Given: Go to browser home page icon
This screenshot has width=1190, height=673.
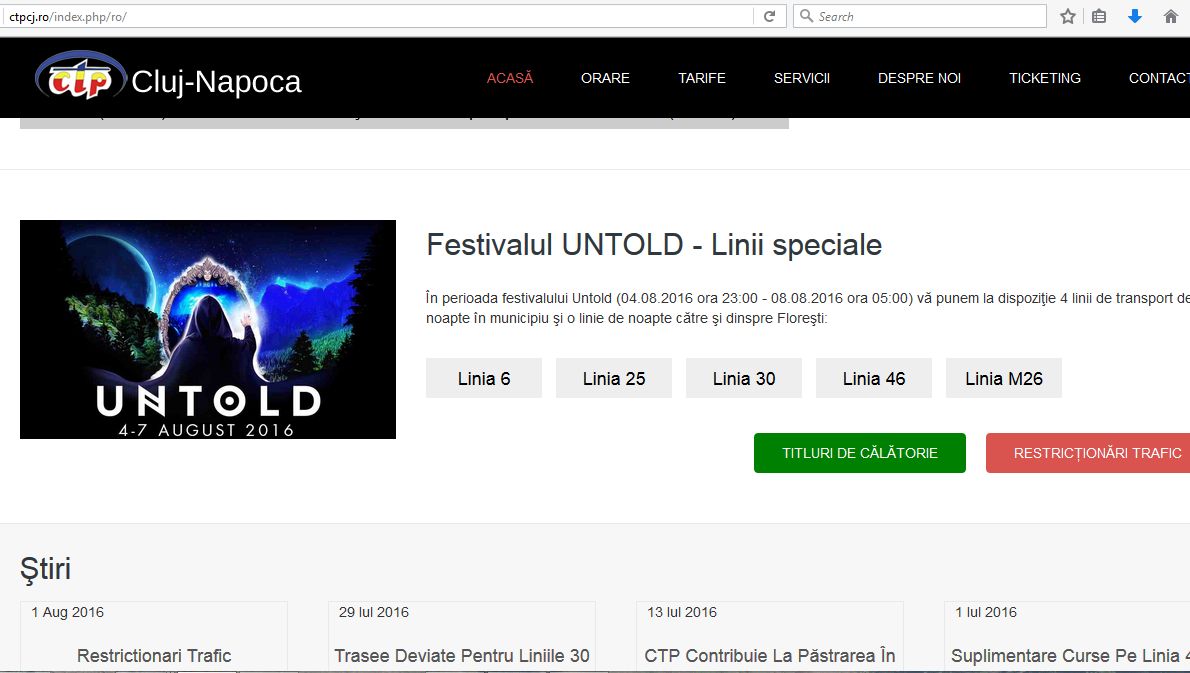Looking at the screenshot, I should click(x=1171, y=16).
